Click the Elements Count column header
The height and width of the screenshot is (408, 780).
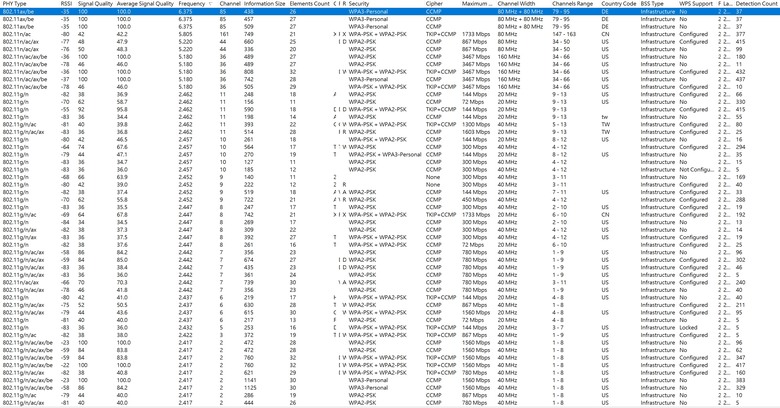point(309,3)
